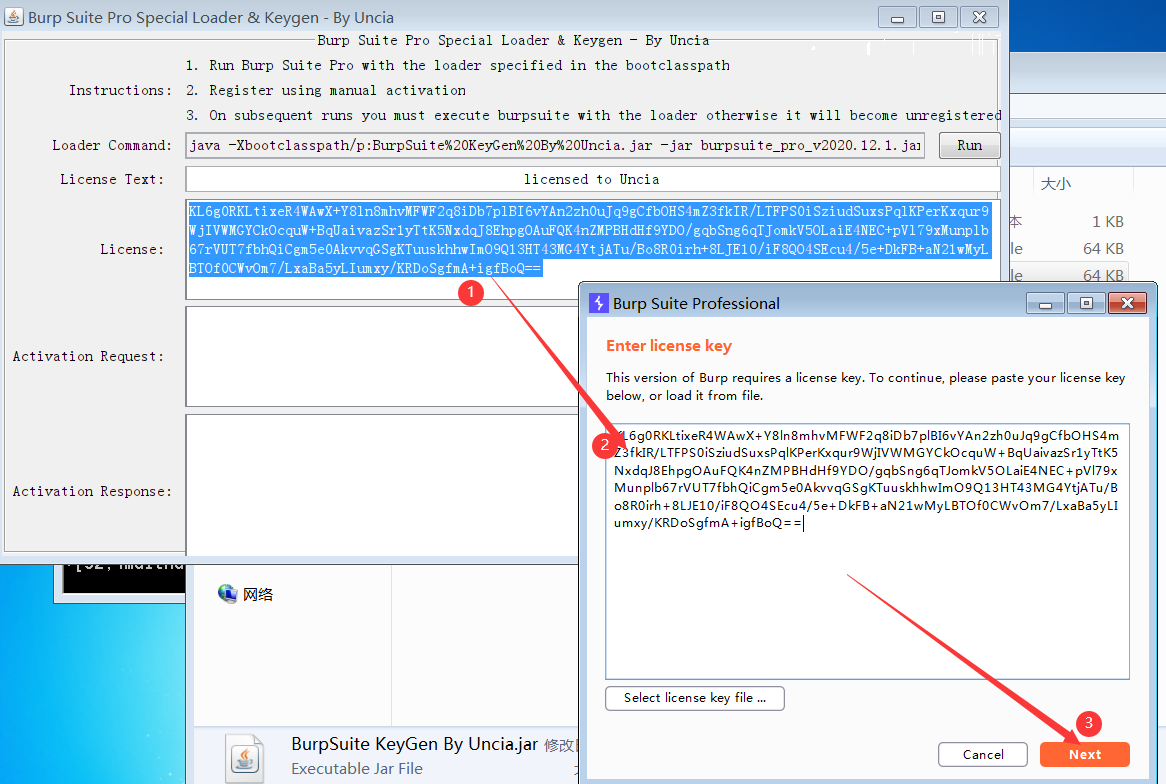Click into the Loader Command field

(x=555, y=145)
